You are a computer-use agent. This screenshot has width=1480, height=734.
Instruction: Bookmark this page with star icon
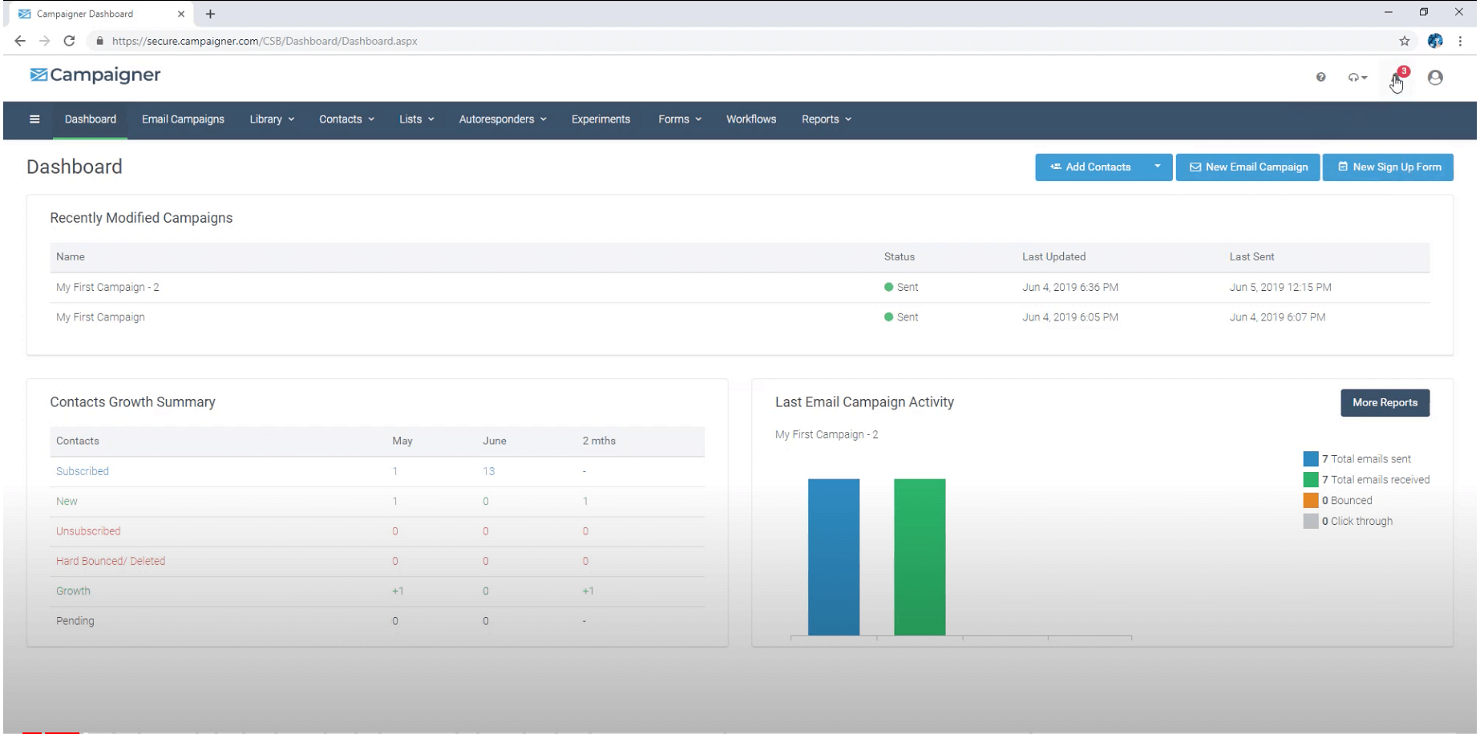pos(1404,41)
